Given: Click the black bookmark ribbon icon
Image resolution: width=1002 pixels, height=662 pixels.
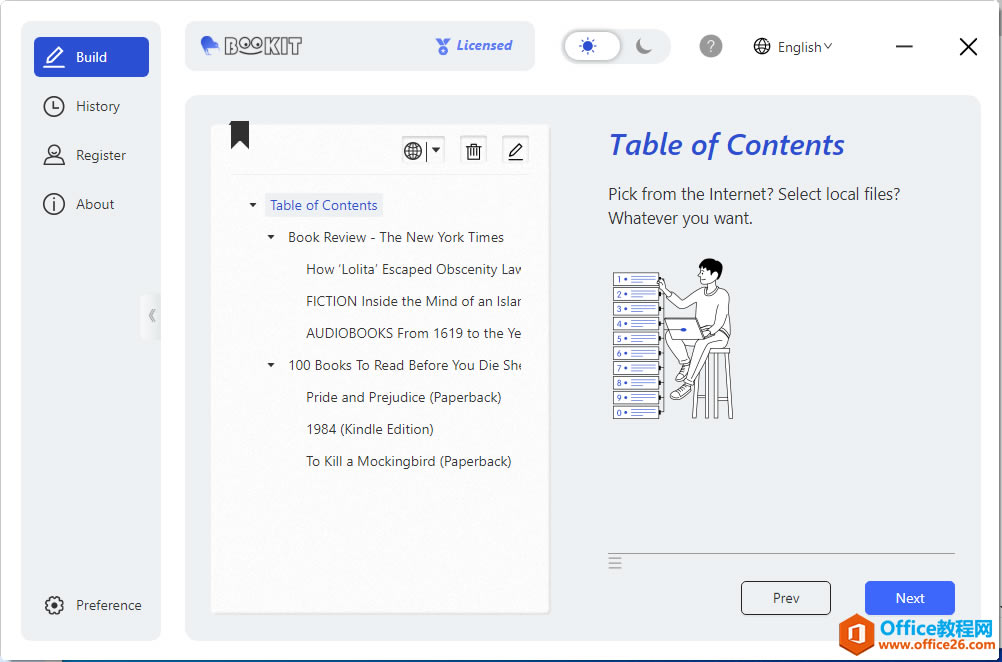Looking at the screenshot, I should click(240, 135).
